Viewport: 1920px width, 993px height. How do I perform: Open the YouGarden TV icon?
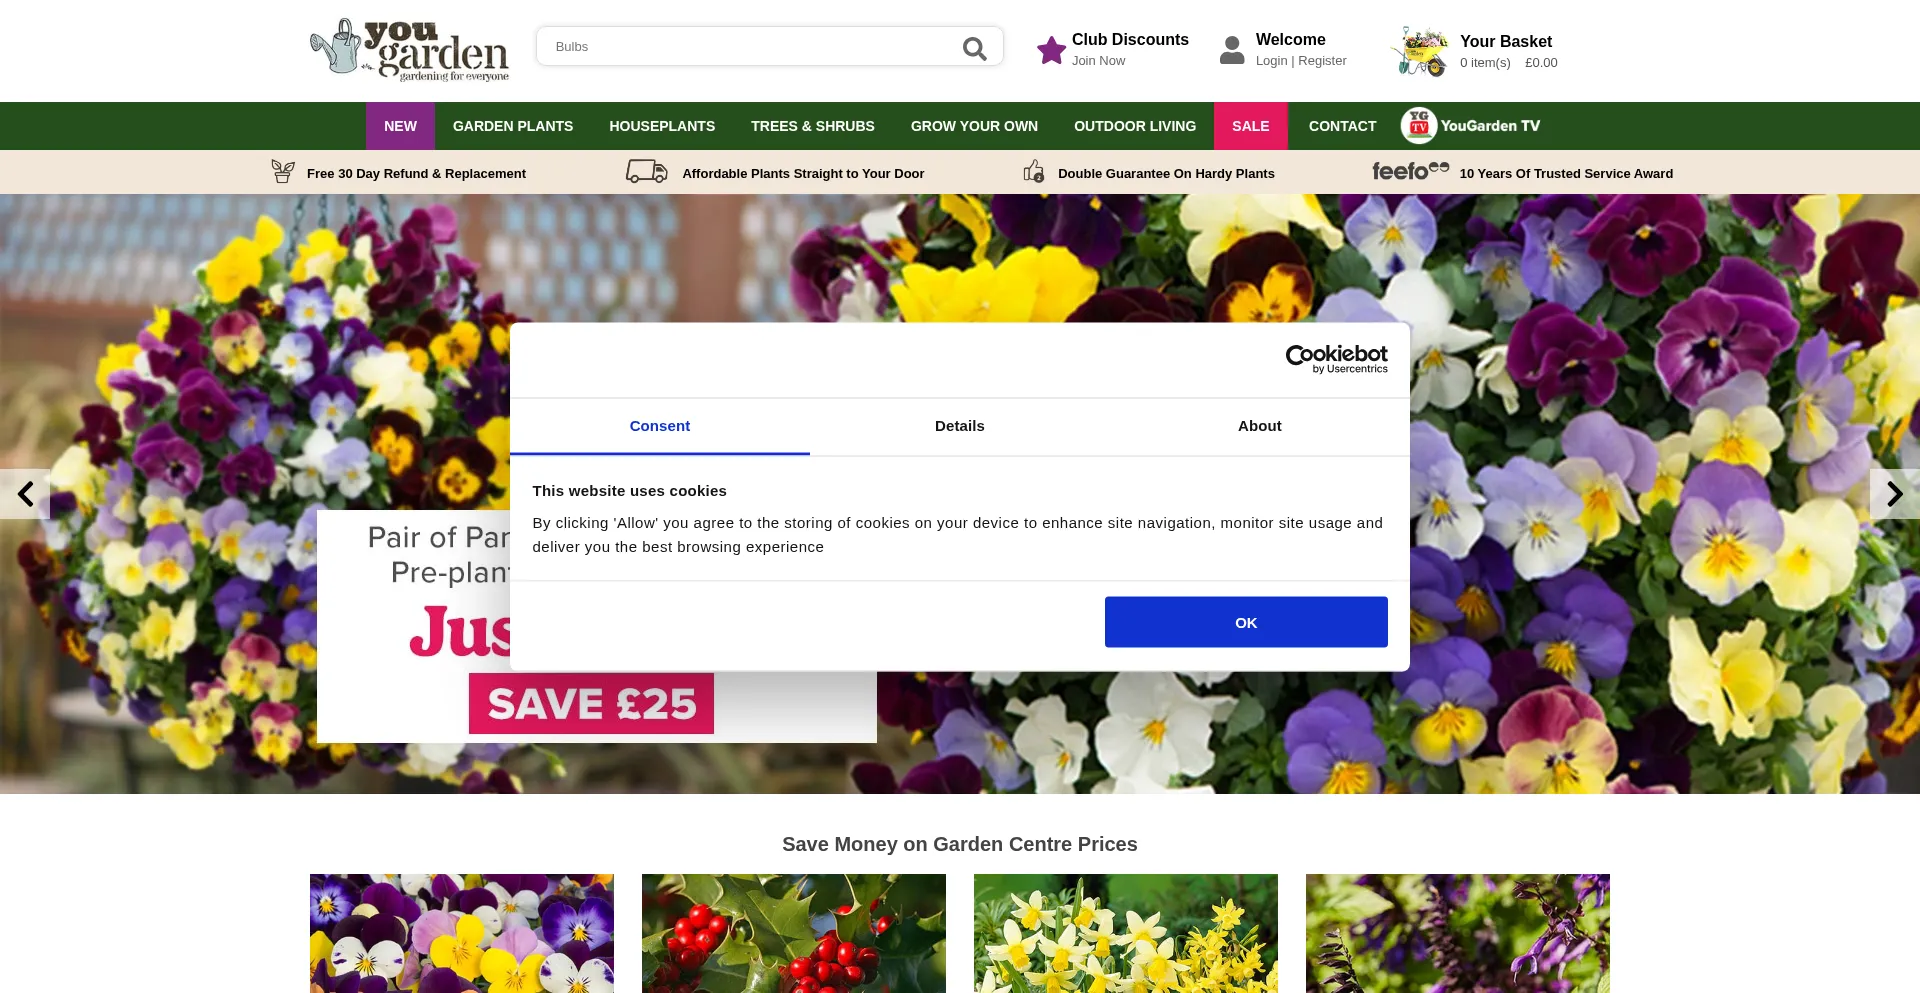click(1418, 126)
